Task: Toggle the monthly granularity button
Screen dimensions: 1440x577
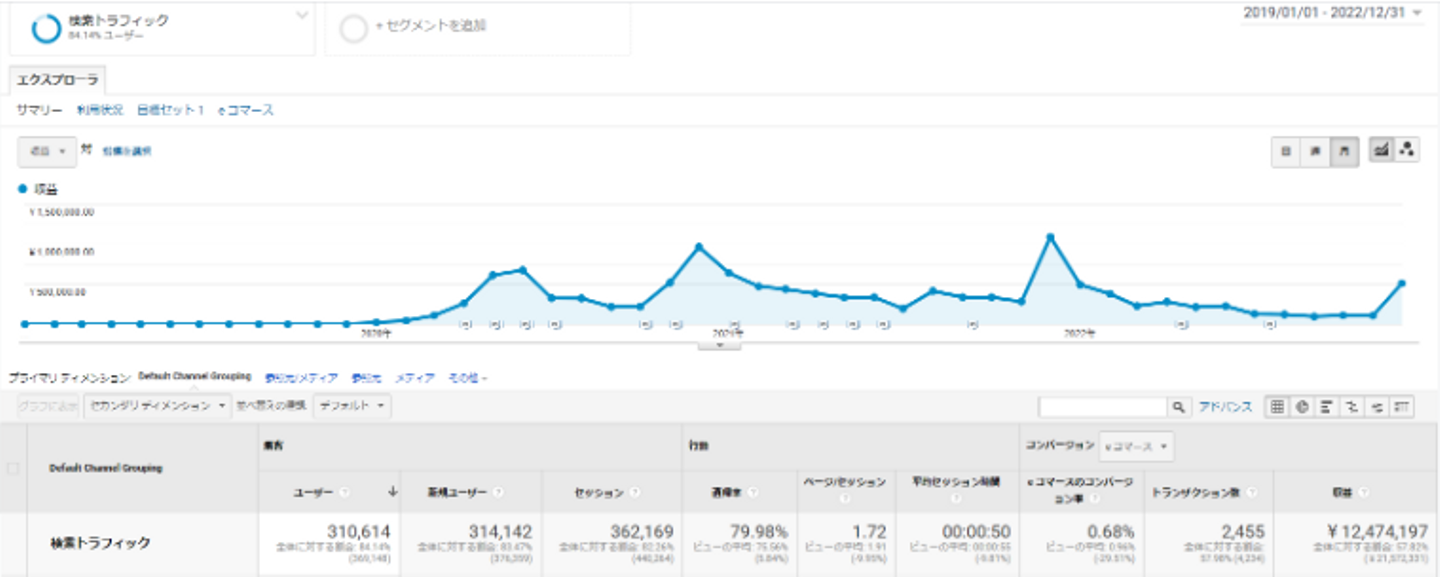Action: 1344,151
